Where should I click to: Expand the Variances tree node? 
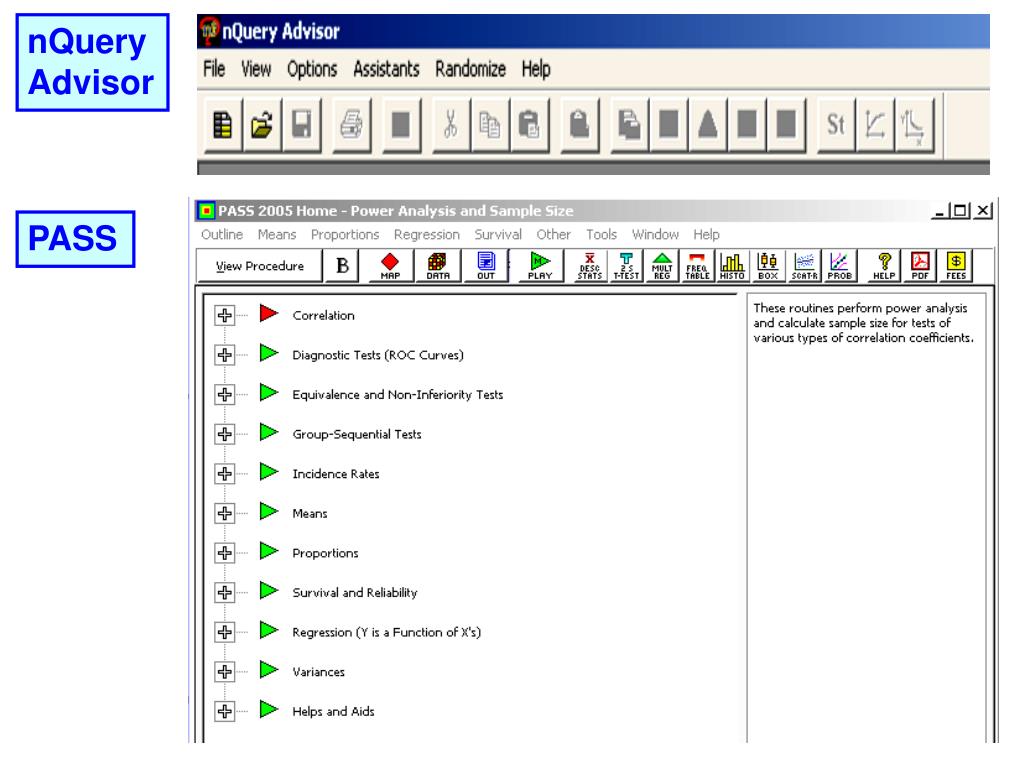point(225,671)
